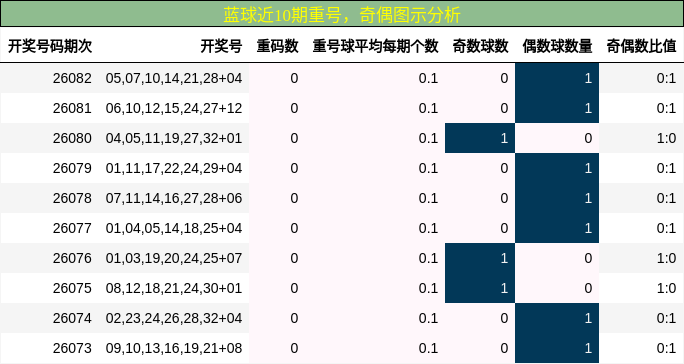Click highlighted even-ball cell in row 26074
Image resolution: width=684 pixels, height=364 pixels.
tap(557, 318)
